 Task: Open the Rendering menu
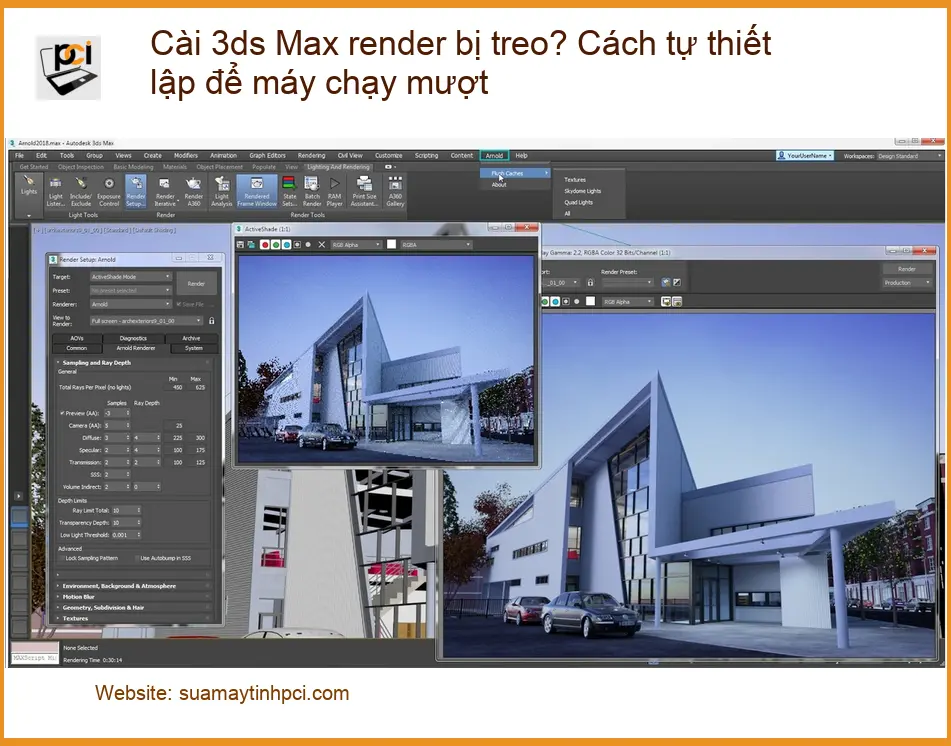click(x=311, y=156)
